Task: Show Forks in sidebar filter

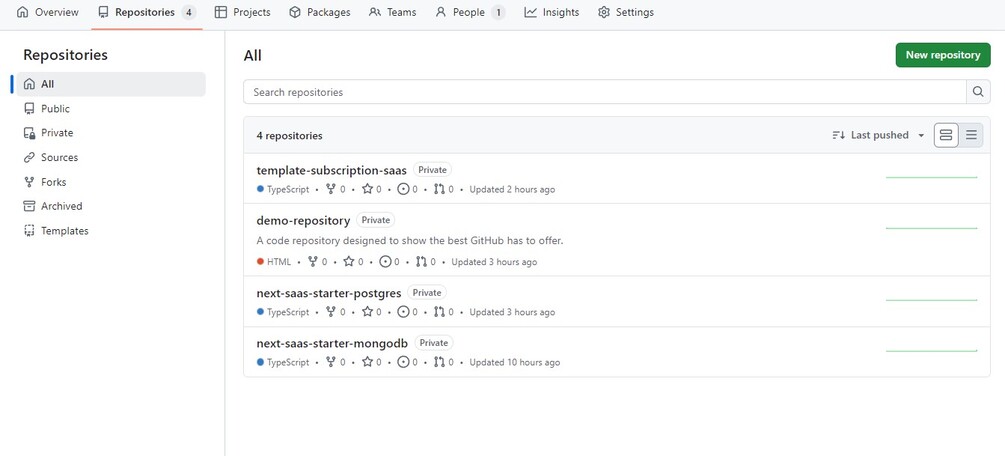Action: (x=53, y=182)
